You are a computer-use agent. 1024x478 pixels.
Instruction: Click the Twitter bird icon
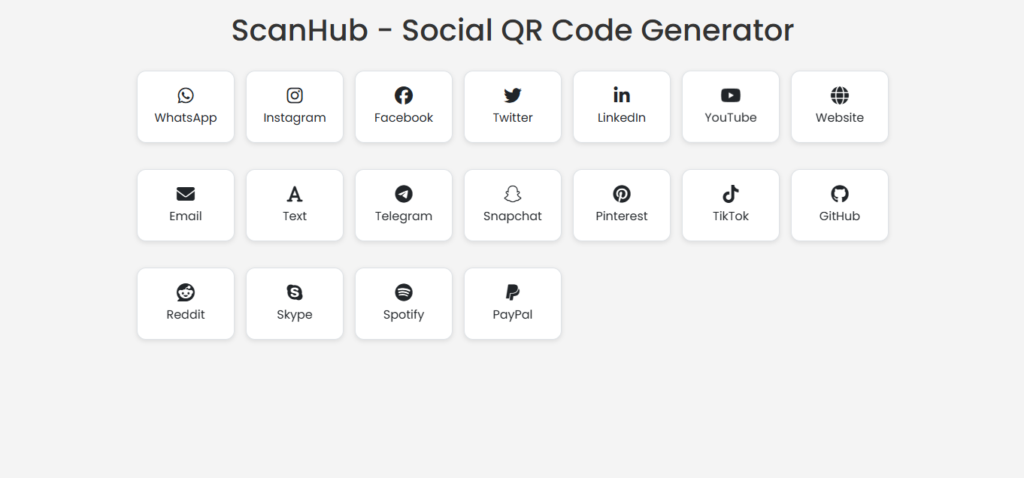pos(513,95)
